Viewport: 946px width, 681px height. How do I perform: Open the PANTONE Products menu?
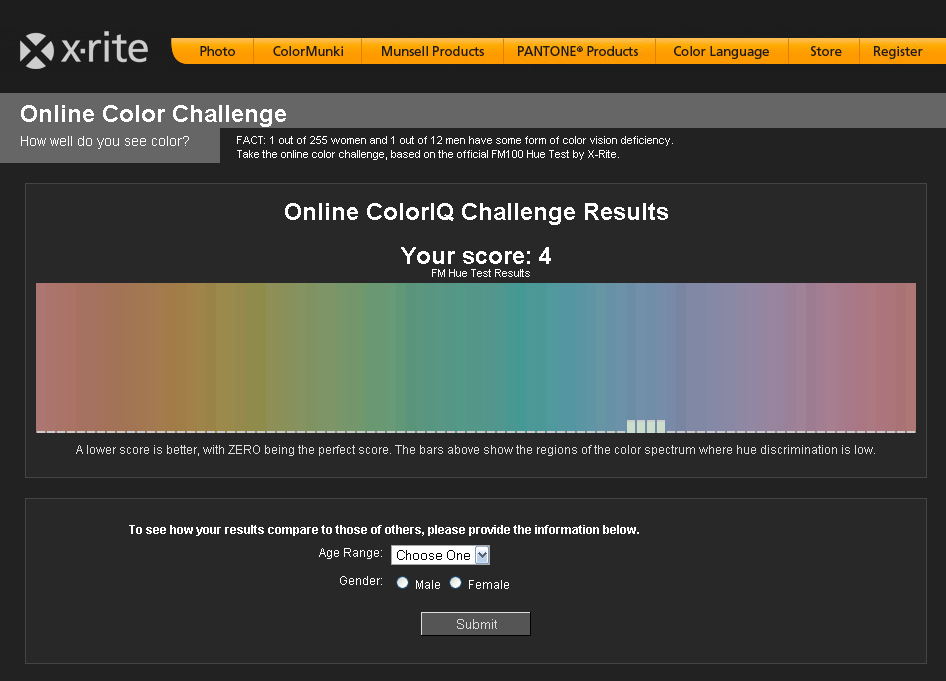[x=578, y=51]
